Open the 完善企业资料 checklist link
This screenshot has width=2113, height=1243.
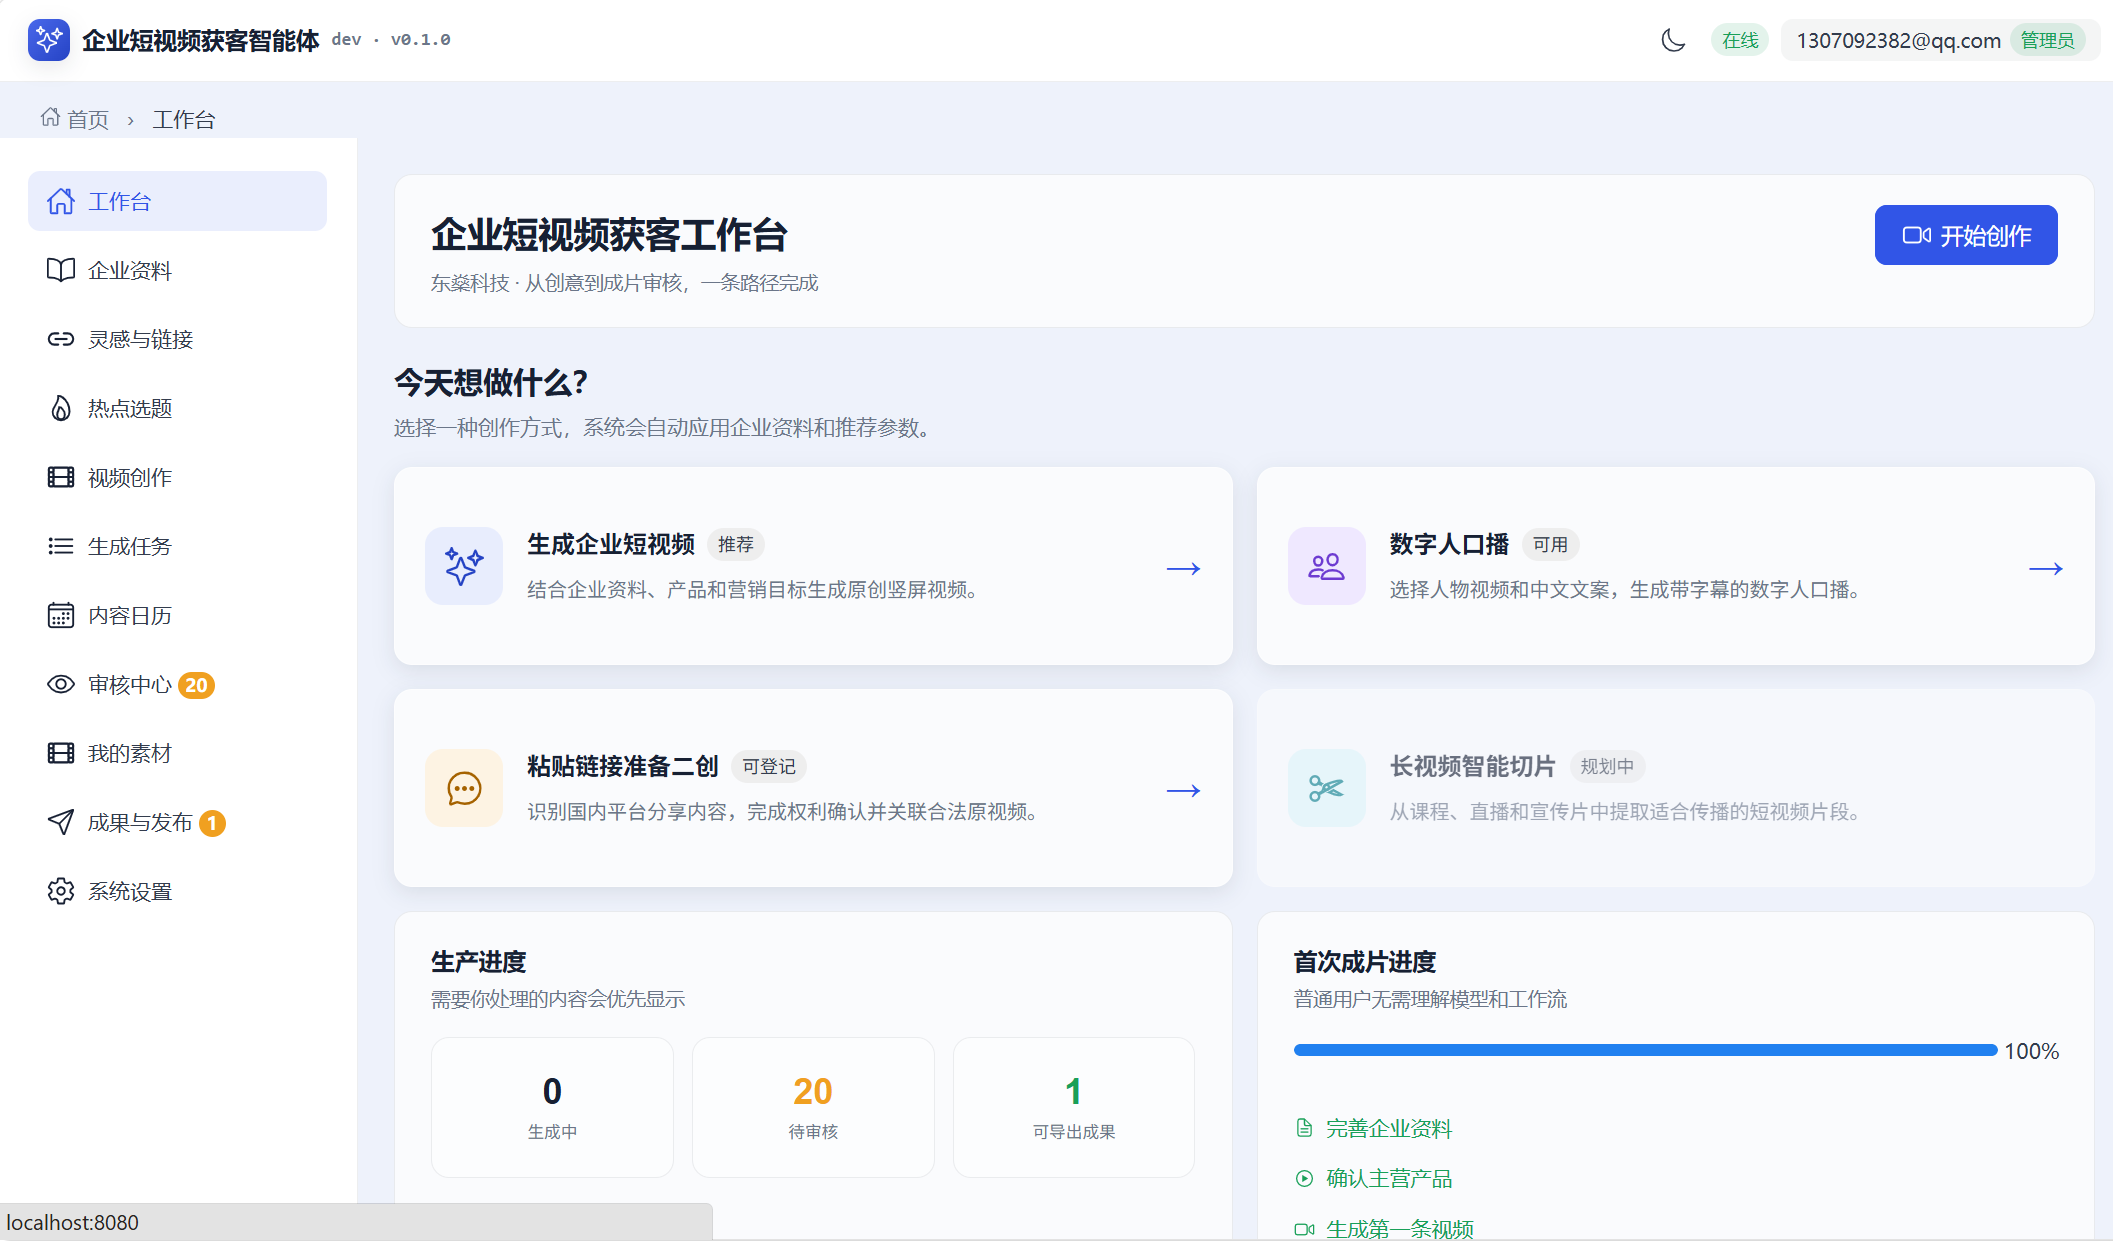pos(1373,1128)
